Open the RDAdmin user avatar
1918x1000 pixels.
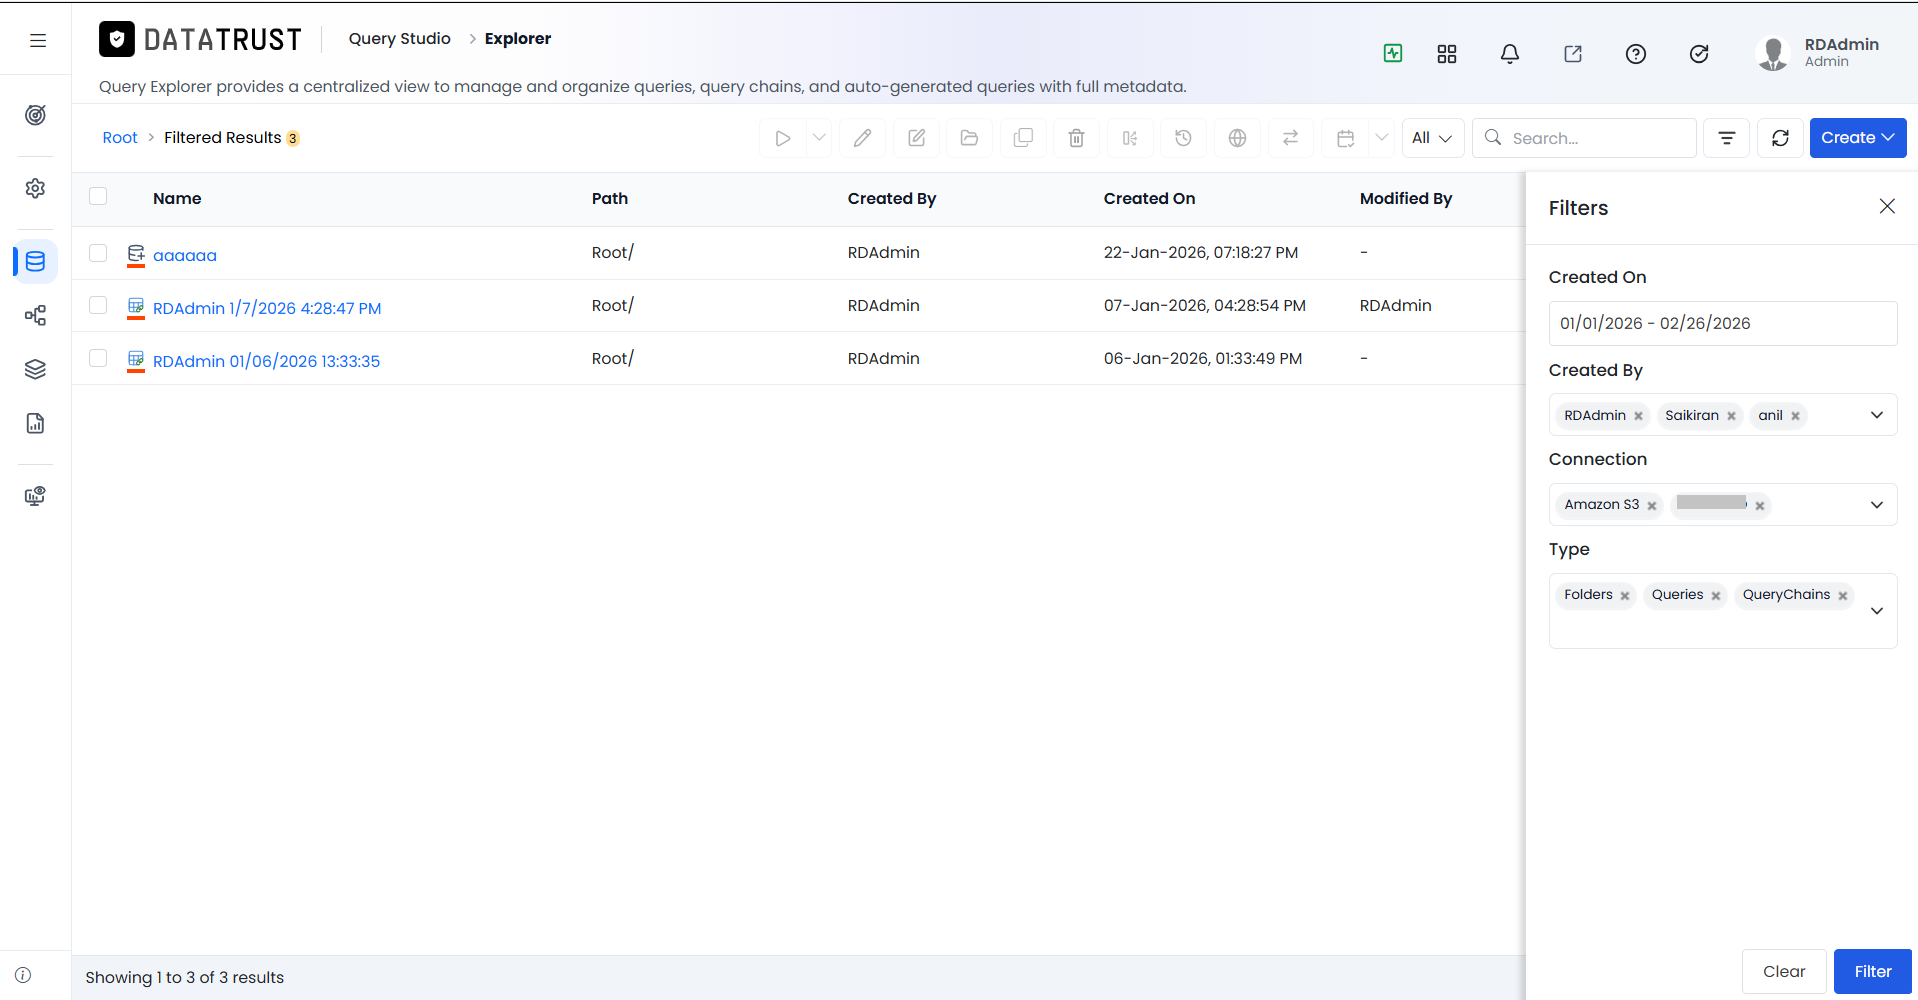point(1773,54)
